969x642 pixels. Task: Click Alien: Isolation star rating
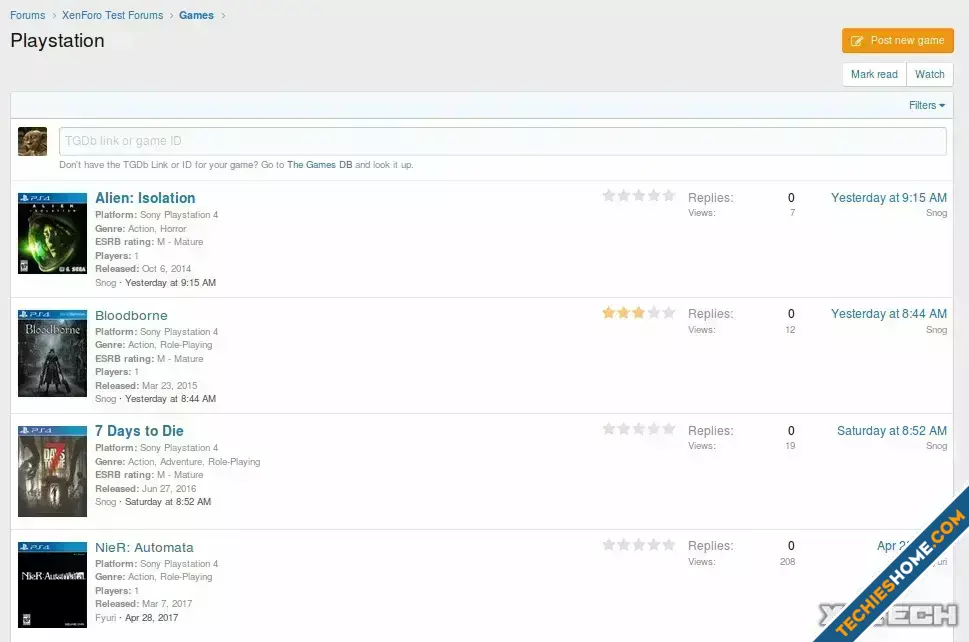coord(638,196)
